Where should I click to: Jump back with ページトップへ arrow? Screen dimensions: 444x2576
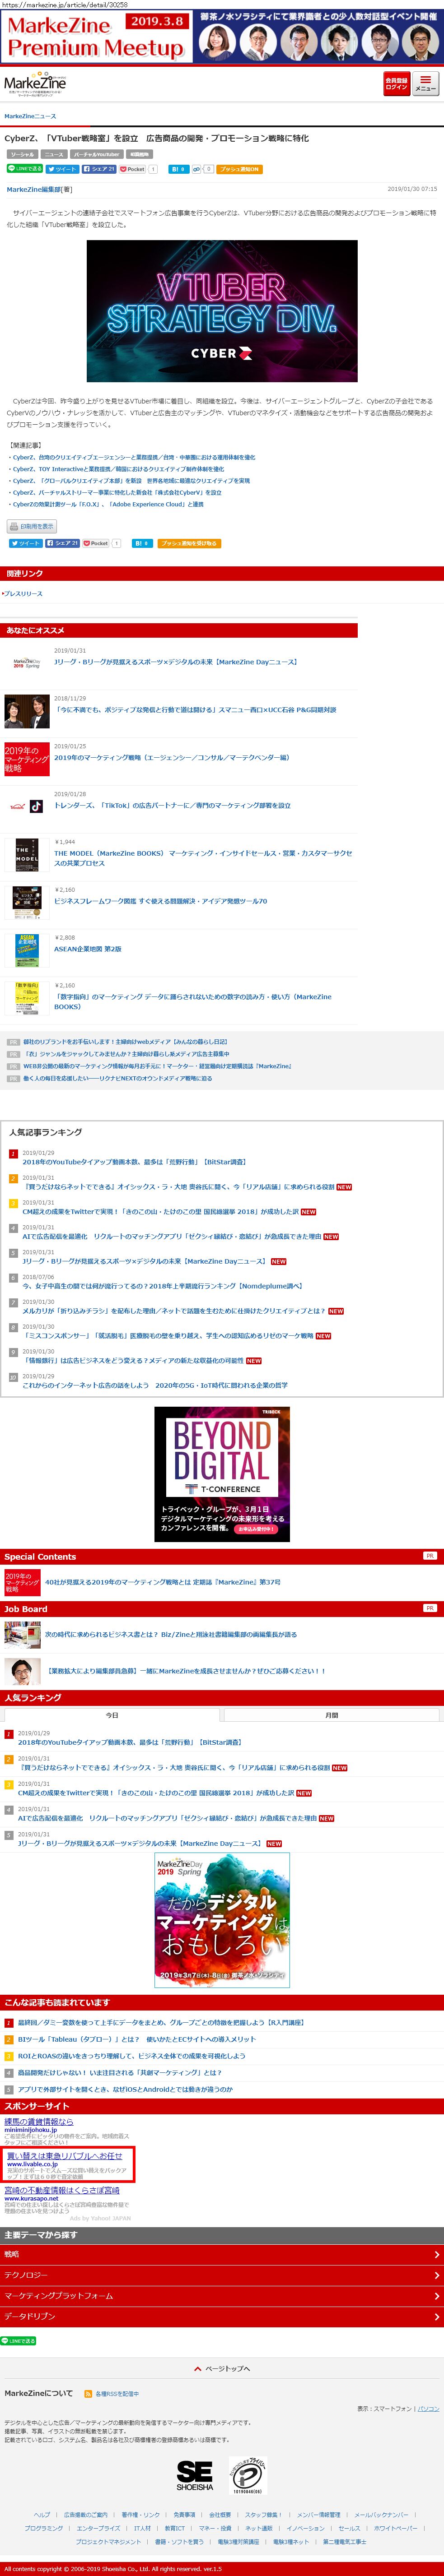(x=222, y=2369)
